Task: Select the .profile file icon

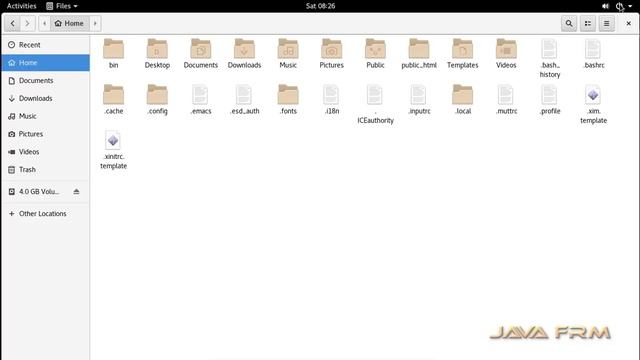Action: tap(549, 94)
